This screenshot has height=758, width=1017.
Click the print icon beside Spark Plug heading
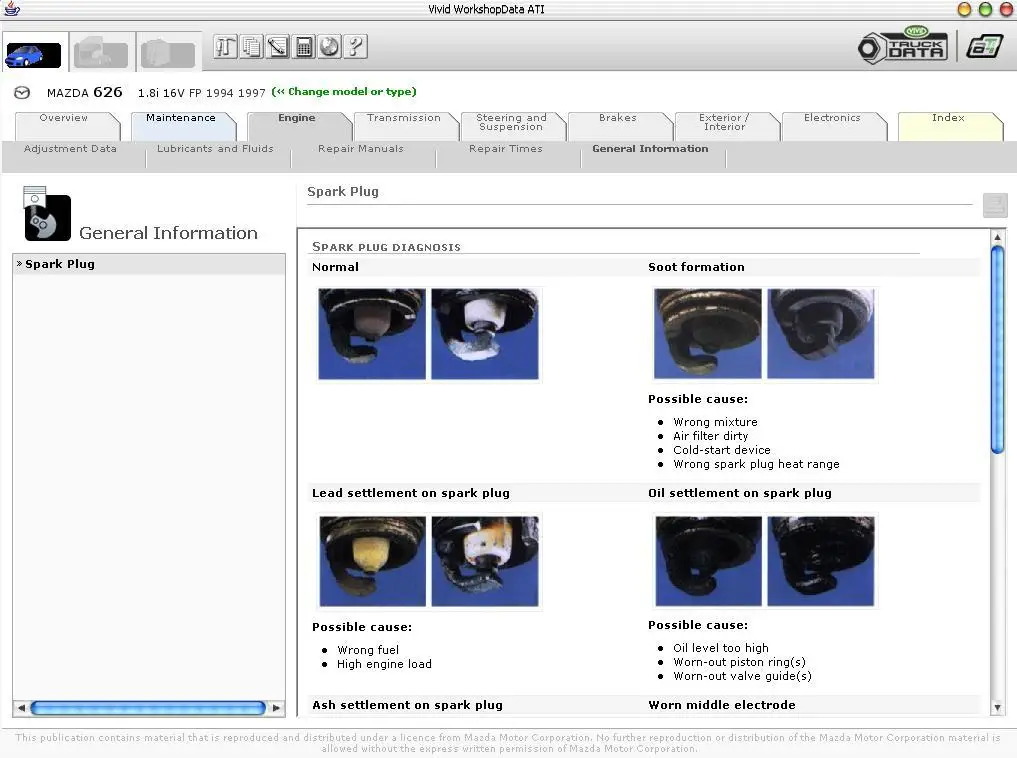(x=994, y=206)
